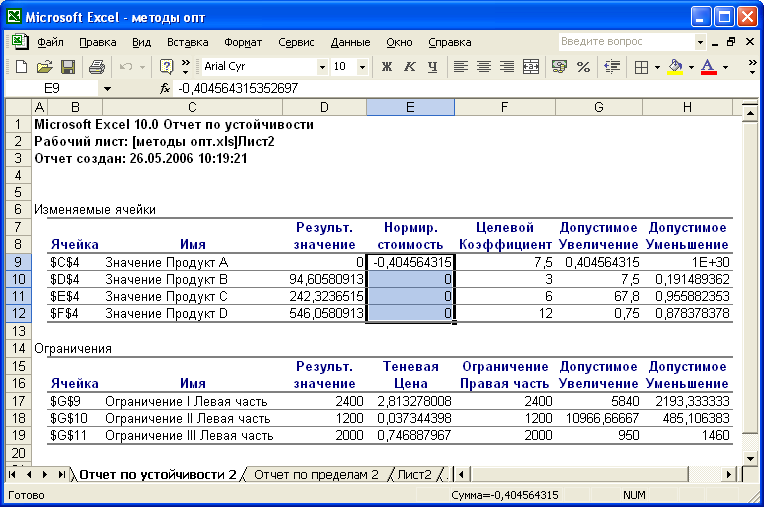764x507 pixels.
Task: Switch to the Отчет по пределам 2 sheet tab
Action: (x=316, y=474)
